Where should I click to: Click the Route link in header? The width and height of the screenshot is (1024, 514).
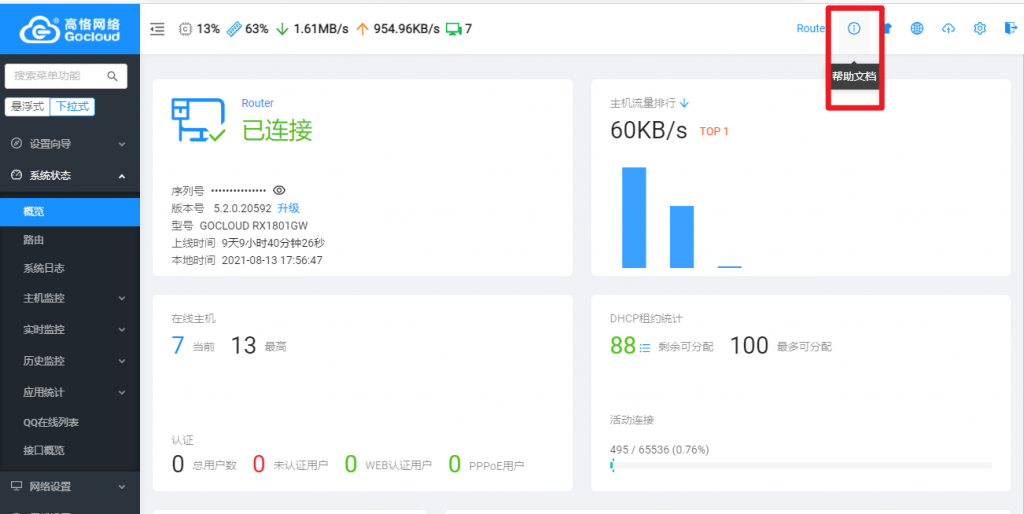click(810, 28)
